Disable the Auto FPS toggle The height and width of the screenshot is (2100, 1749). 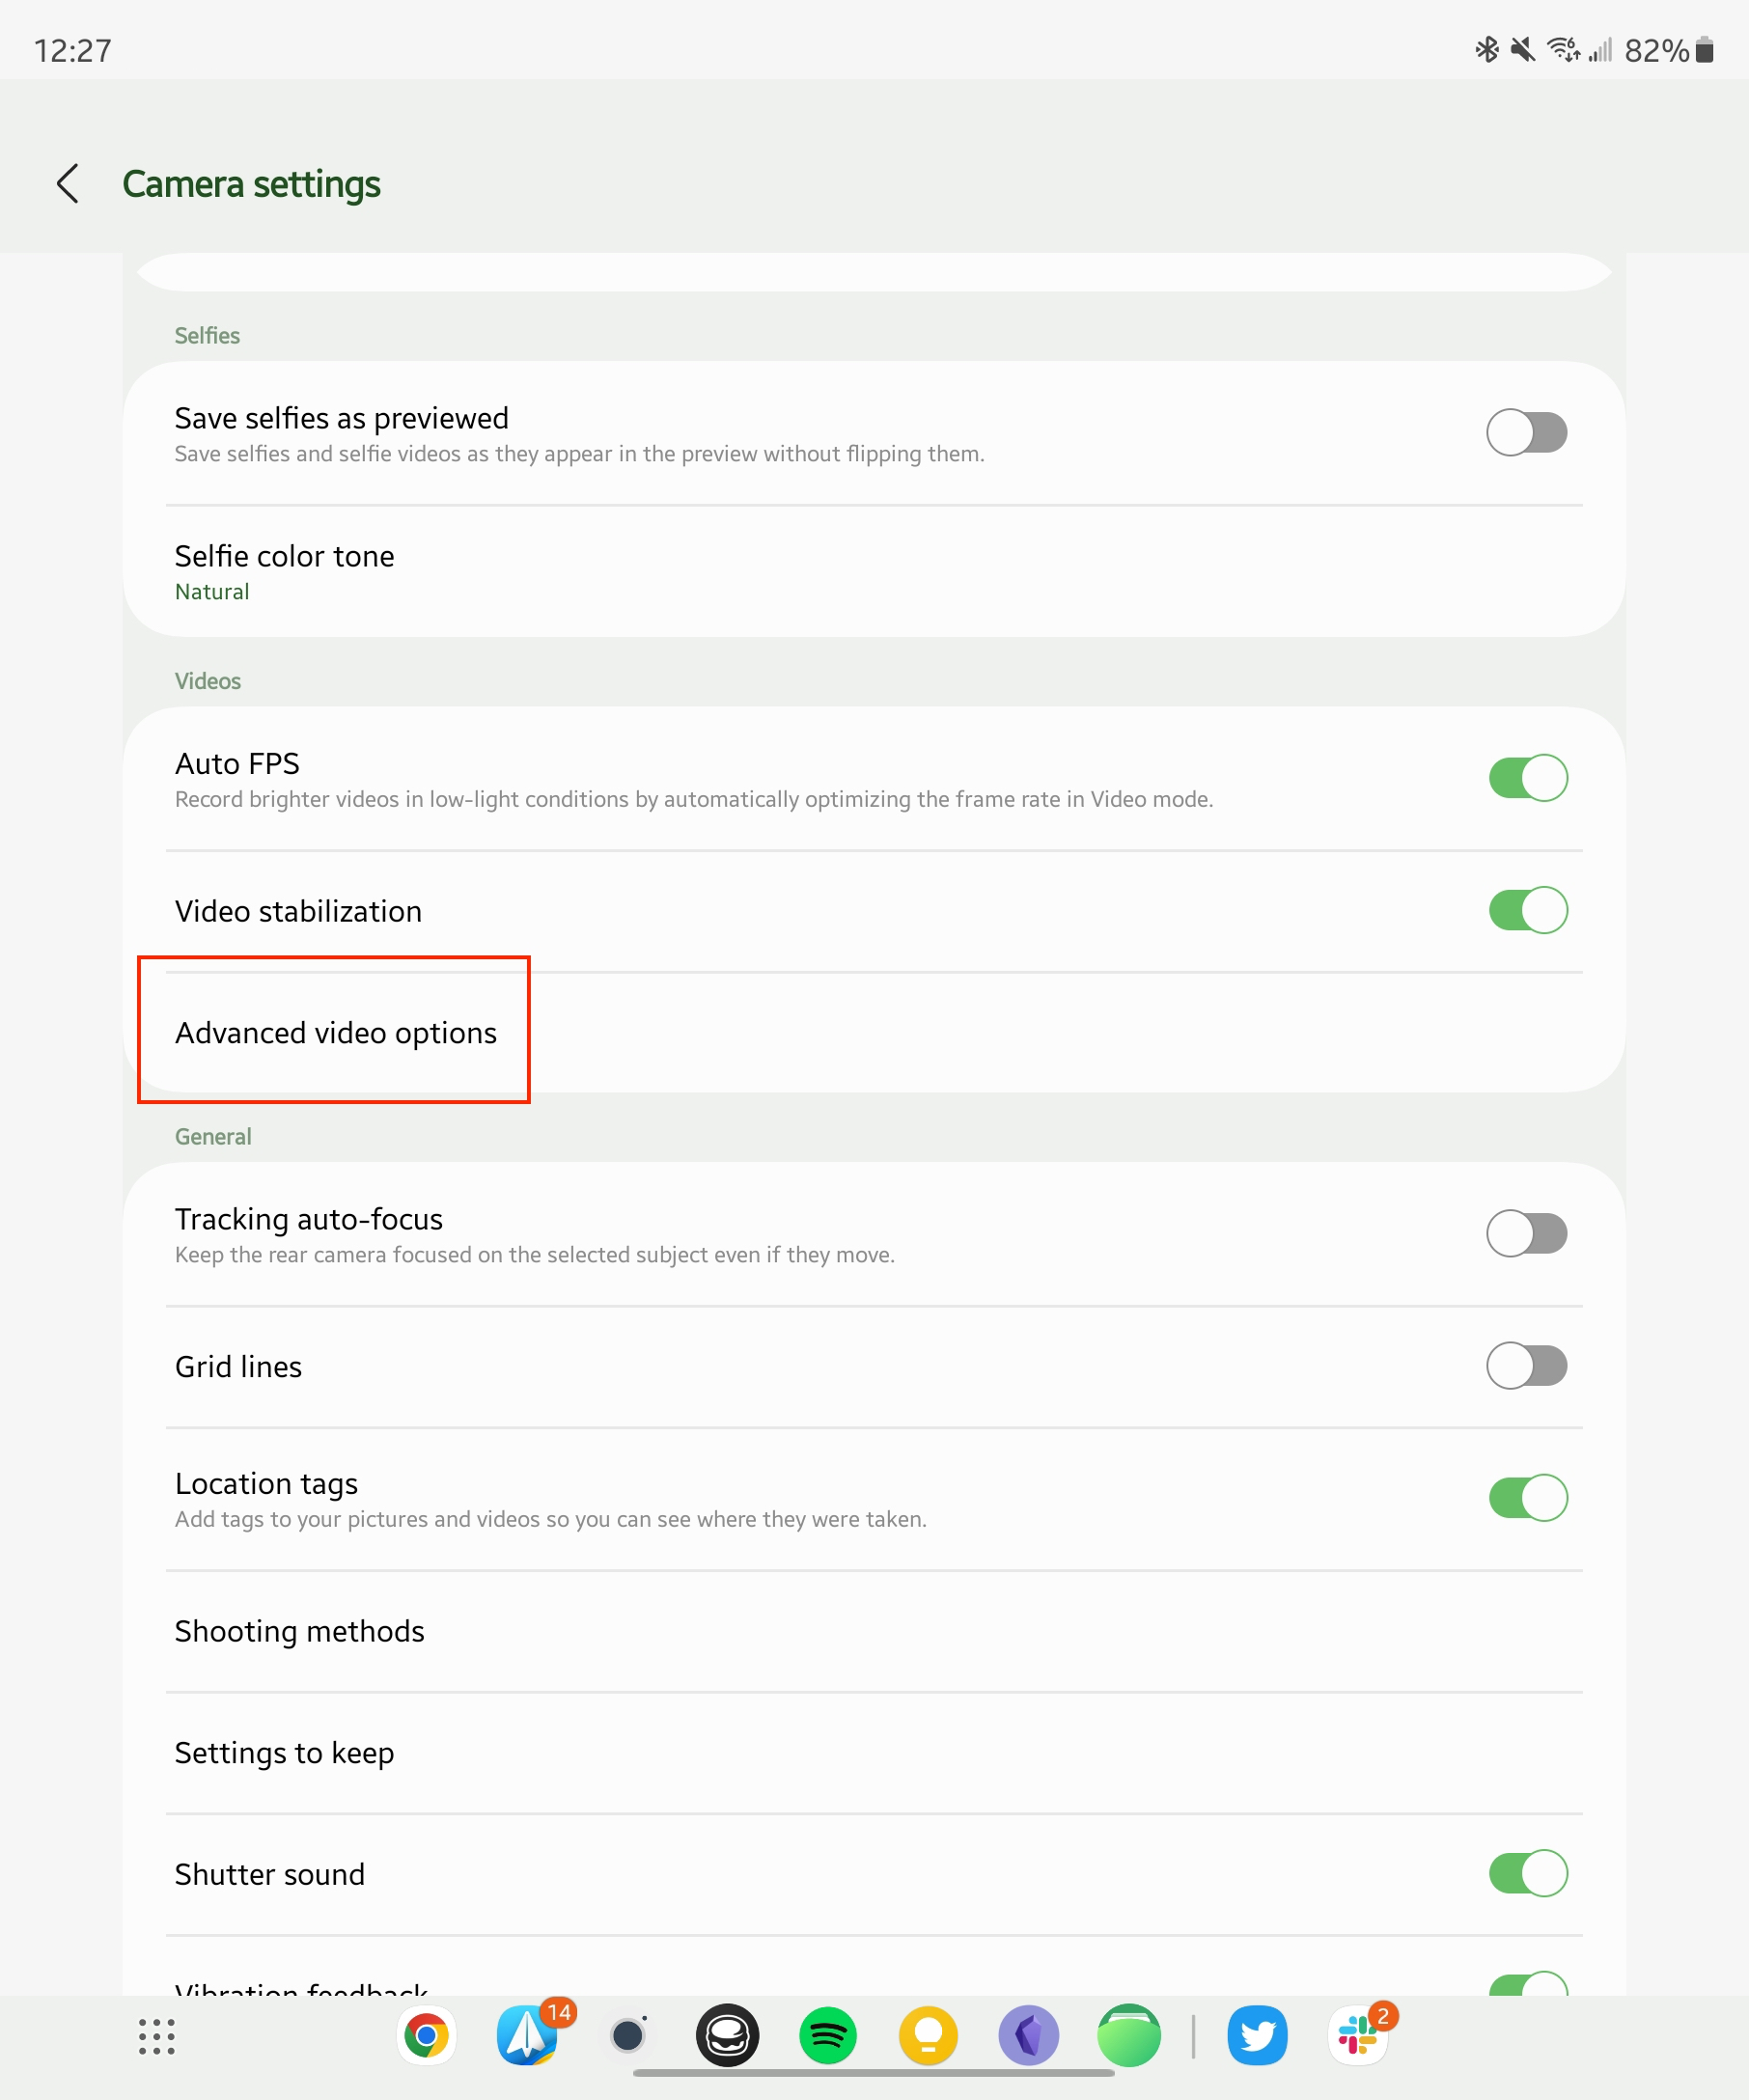click(1527, 777)
